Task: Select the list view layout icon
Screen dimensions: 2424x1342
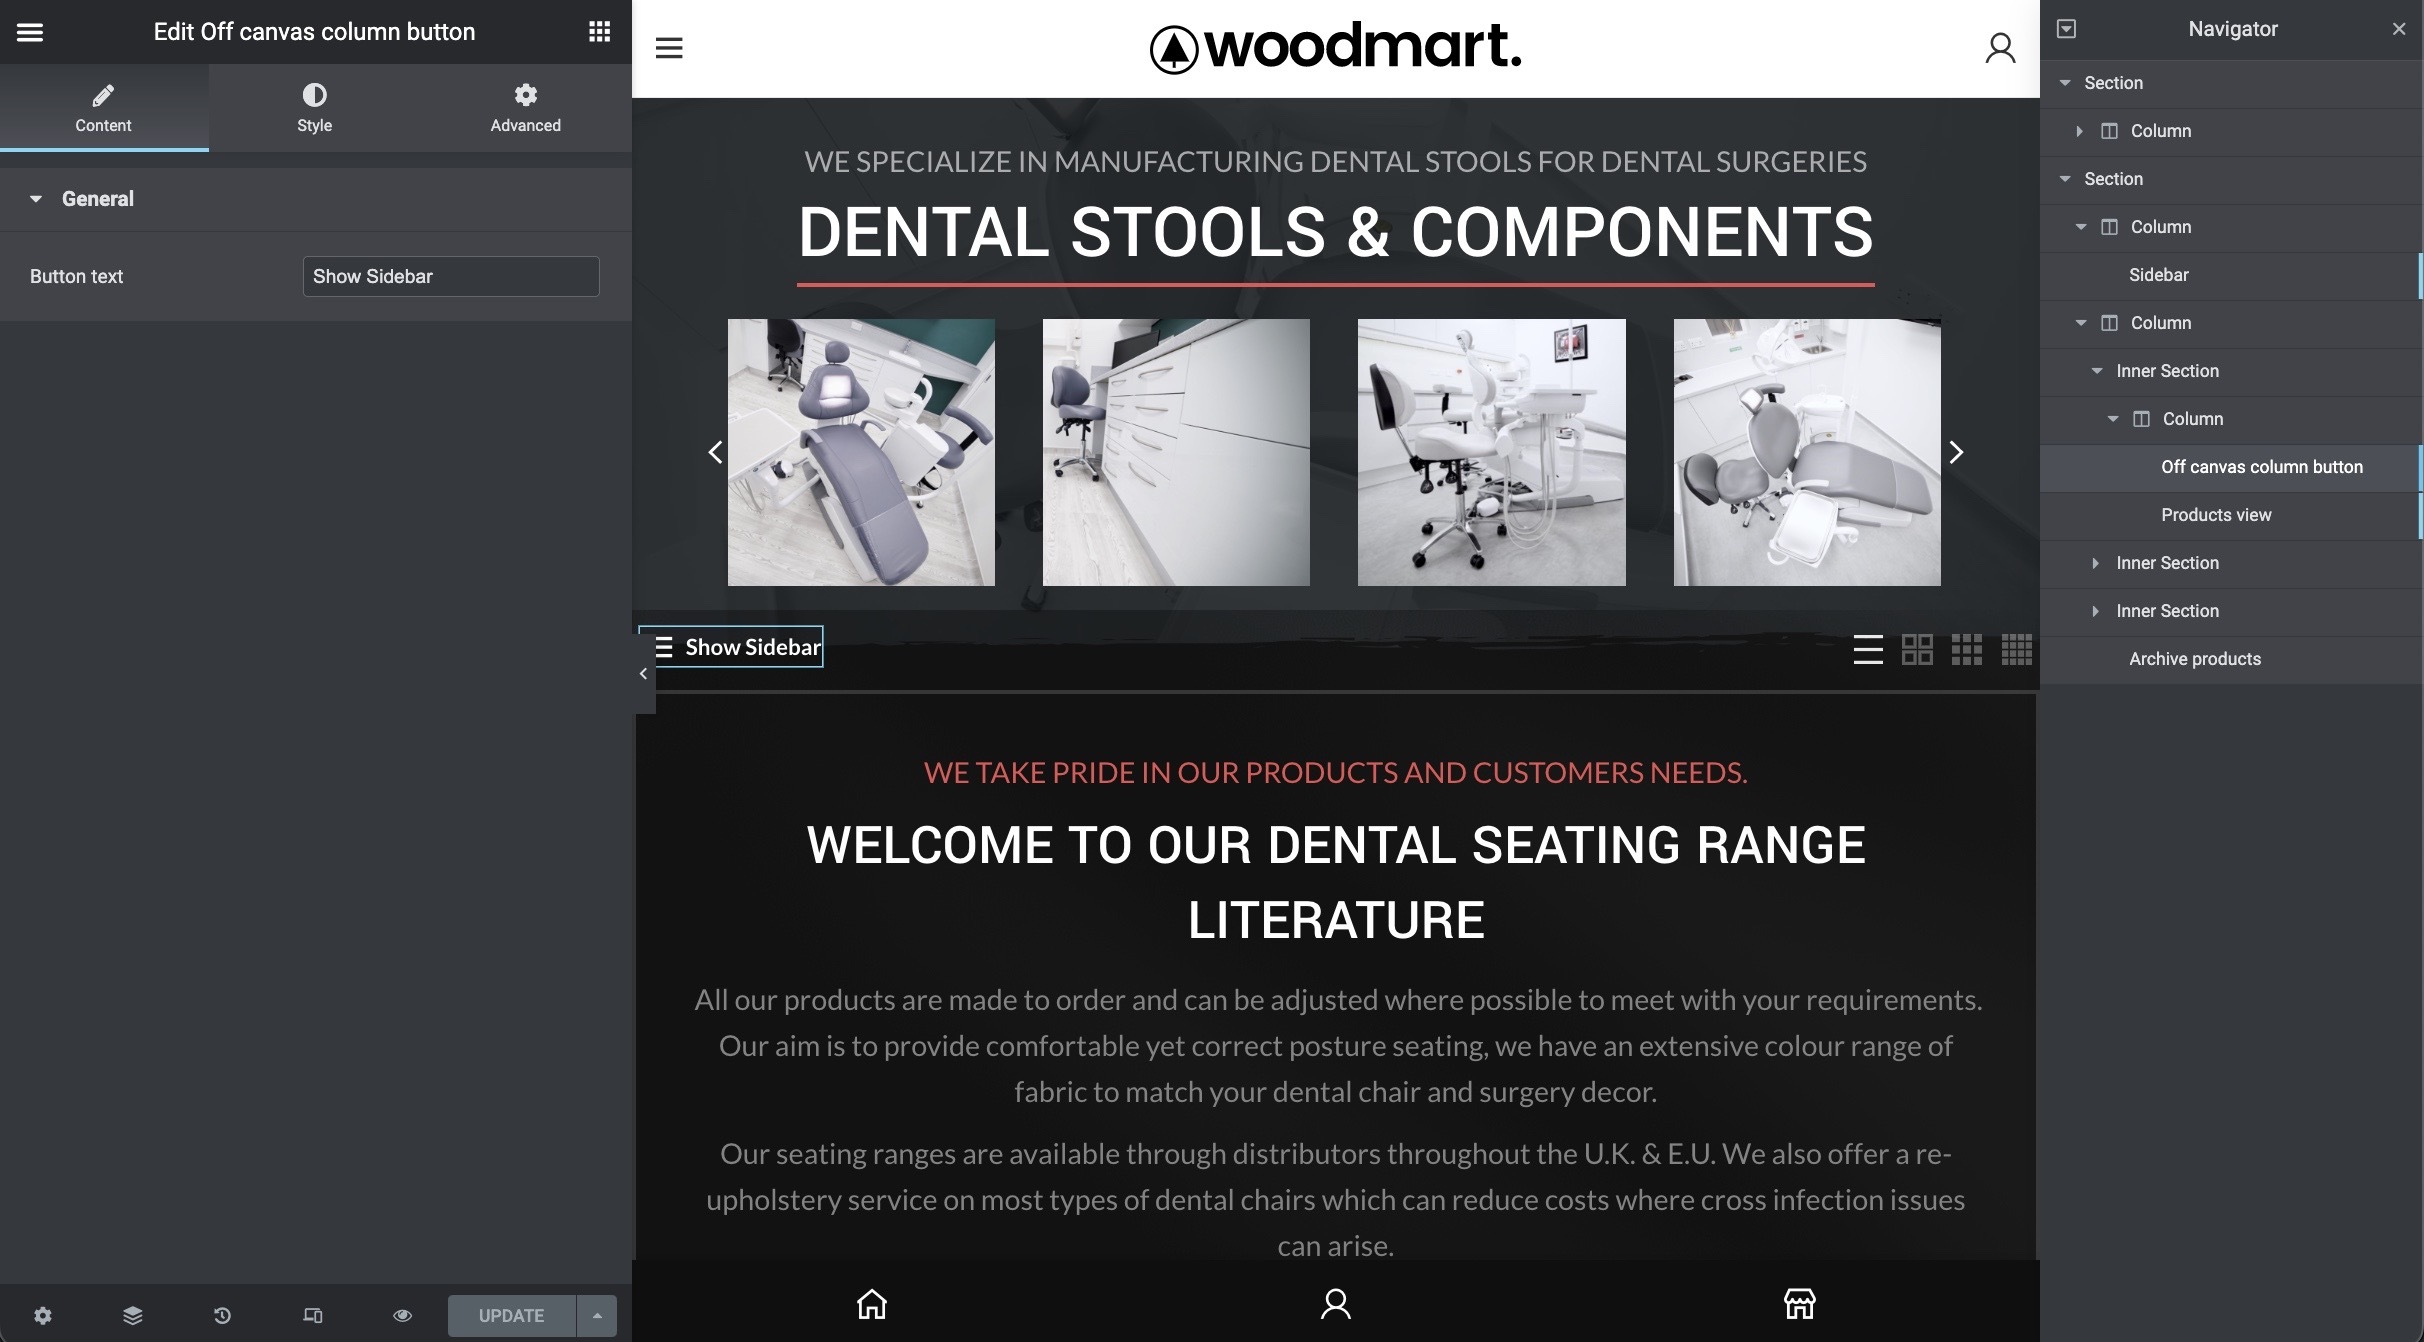Action: pos(1867,649)
